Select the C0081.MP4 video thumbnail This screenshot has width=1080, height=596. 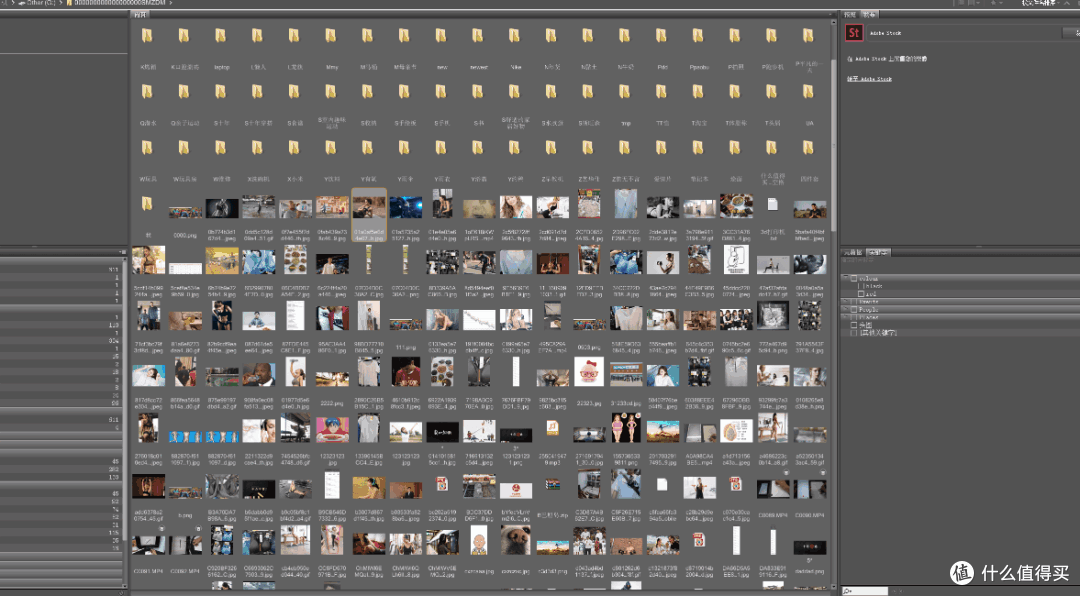click(148, 544)
